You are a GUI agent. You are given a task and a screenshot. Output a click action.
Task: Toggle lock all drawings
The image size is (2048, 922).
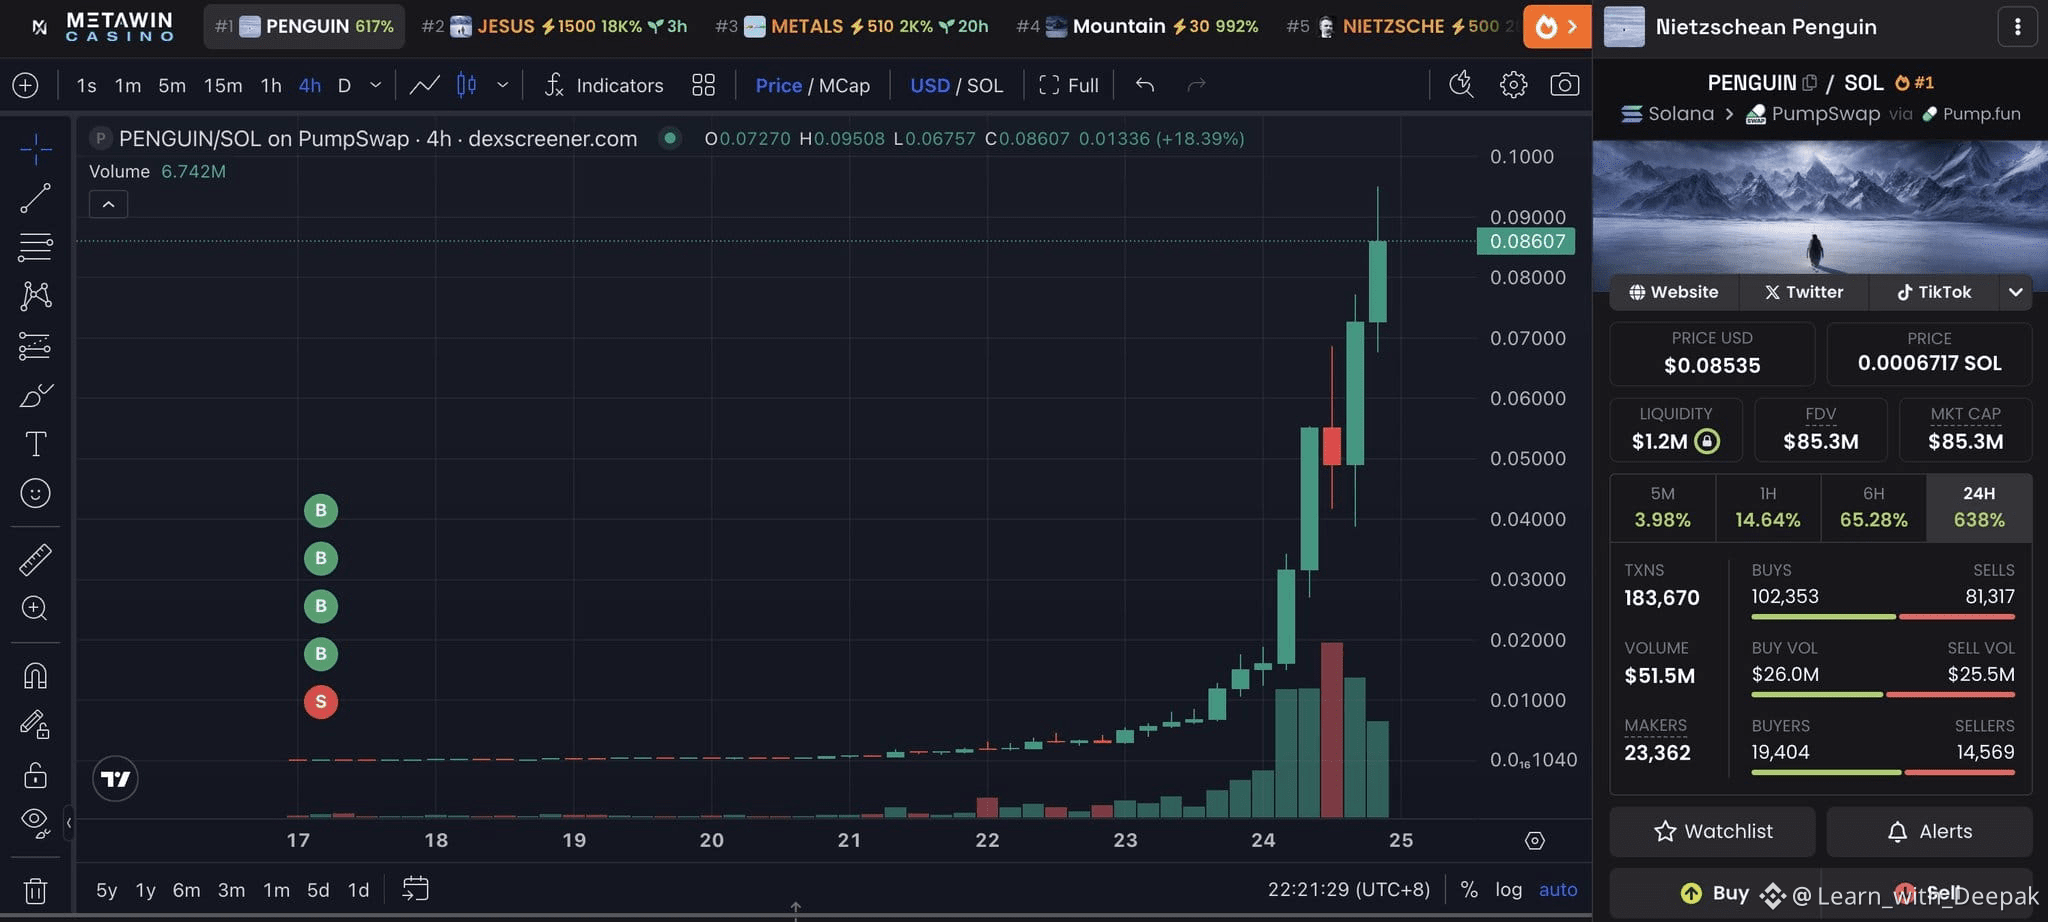[x=35, y=774]
